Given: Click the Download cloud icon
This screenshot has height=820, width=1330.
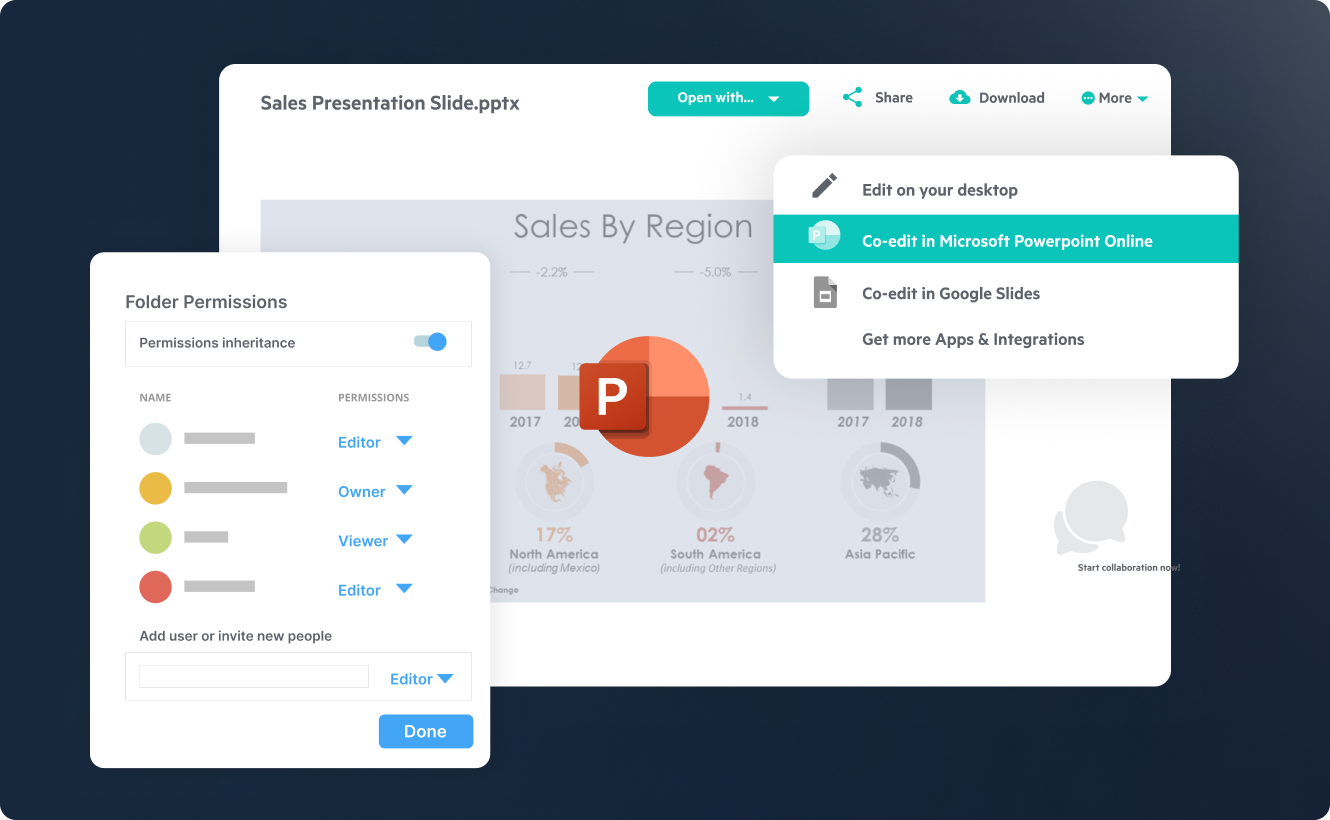Looking at the screenshot, I should (x=960, y=97).
